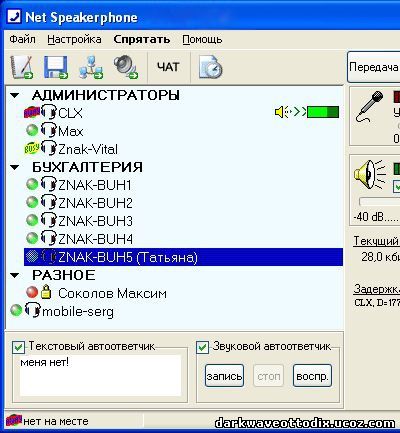Click the padlock icon by Соколов Максим
The height and width of the screenshot is (433, 400).
(x=46, y=292)
